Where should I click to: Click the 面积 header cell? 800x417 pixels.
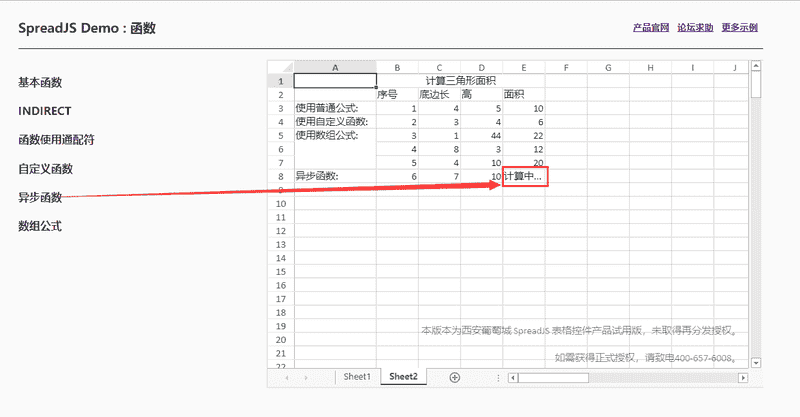point(524,94)
